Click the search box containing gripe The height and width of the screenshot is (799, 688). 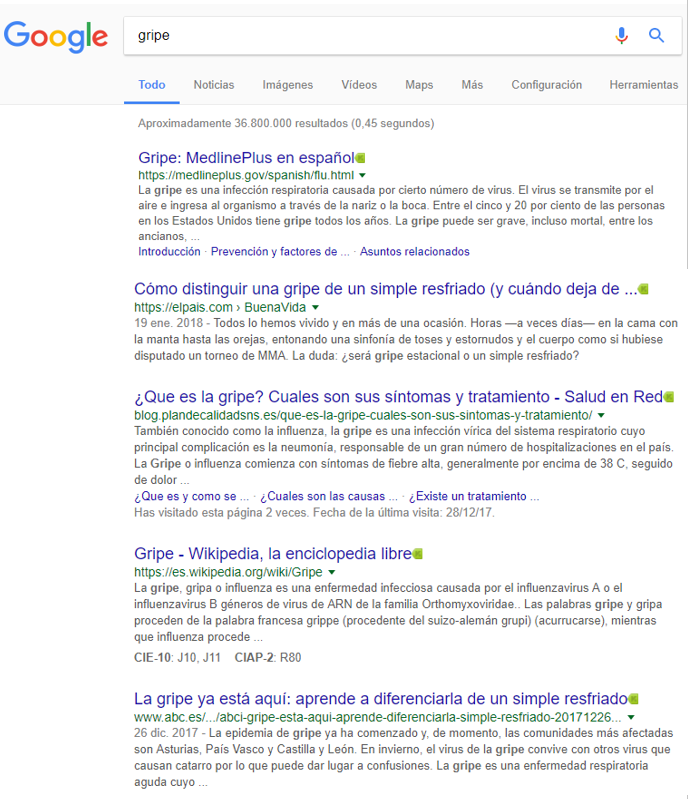(x=370, y=36)
